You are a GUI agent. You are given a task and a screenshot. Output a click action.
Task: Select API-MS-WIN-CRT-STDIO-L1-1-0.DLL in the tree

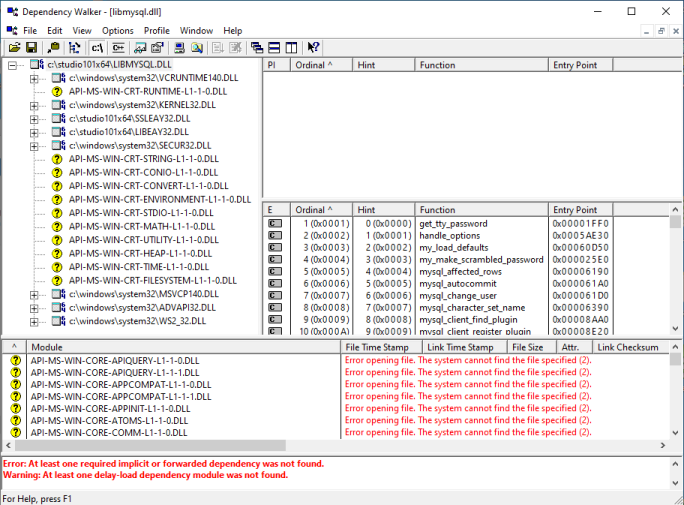141,213
